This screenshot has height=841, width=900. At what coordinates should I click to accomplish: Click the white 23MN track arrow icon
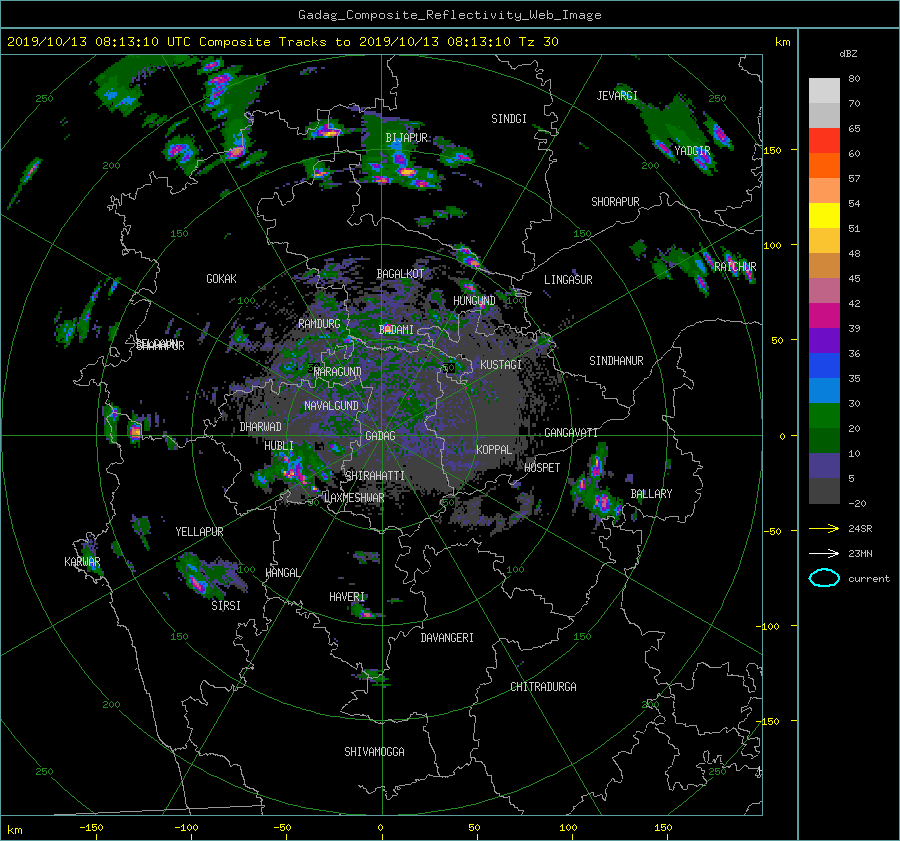pos(824,553)
